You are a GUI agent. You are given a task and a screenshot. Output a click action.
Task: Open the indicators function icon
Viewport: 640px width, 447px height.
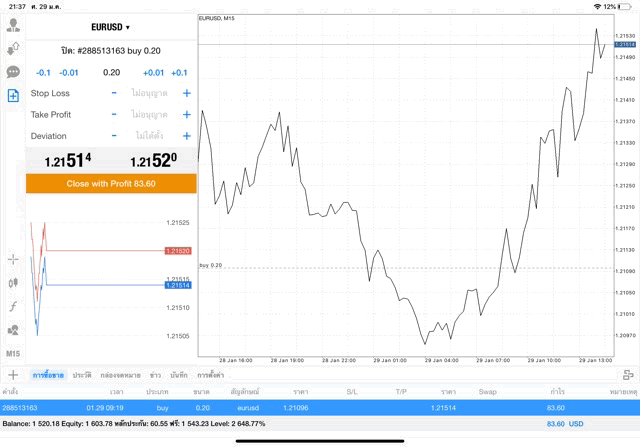tap(13, 306)
